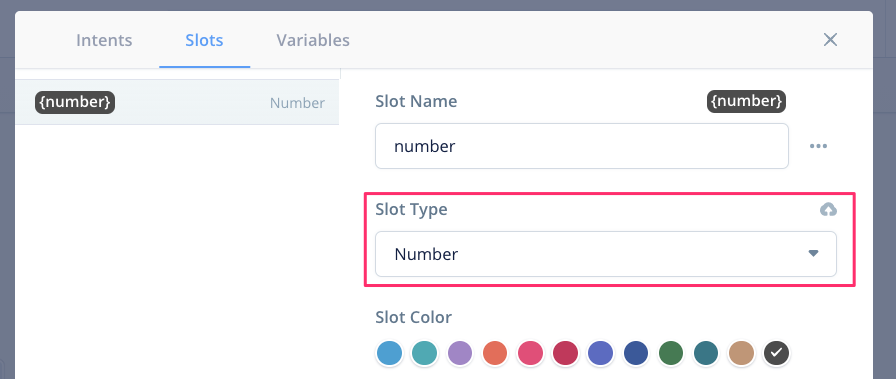Image resolution: width=896 pixels, height=379 pixels.
Task: Switch to the Intents tab
Action: [x=104, y=40]
